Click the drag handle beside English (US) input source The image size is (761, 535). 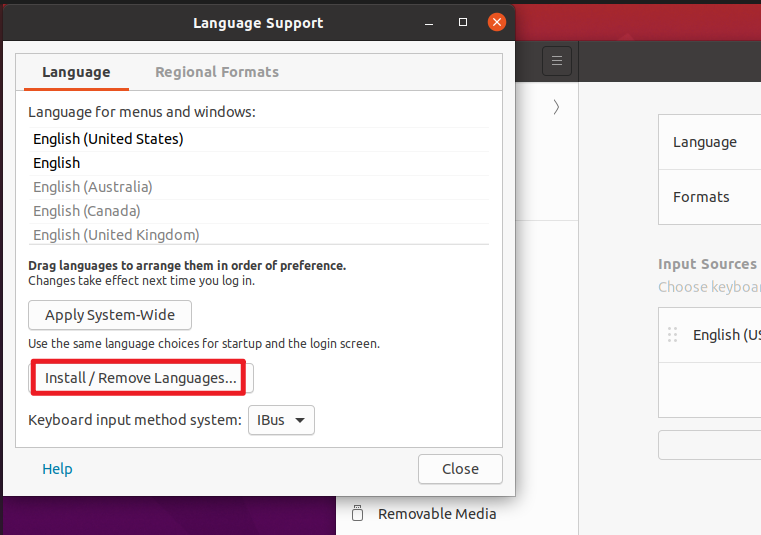[672, 334]
